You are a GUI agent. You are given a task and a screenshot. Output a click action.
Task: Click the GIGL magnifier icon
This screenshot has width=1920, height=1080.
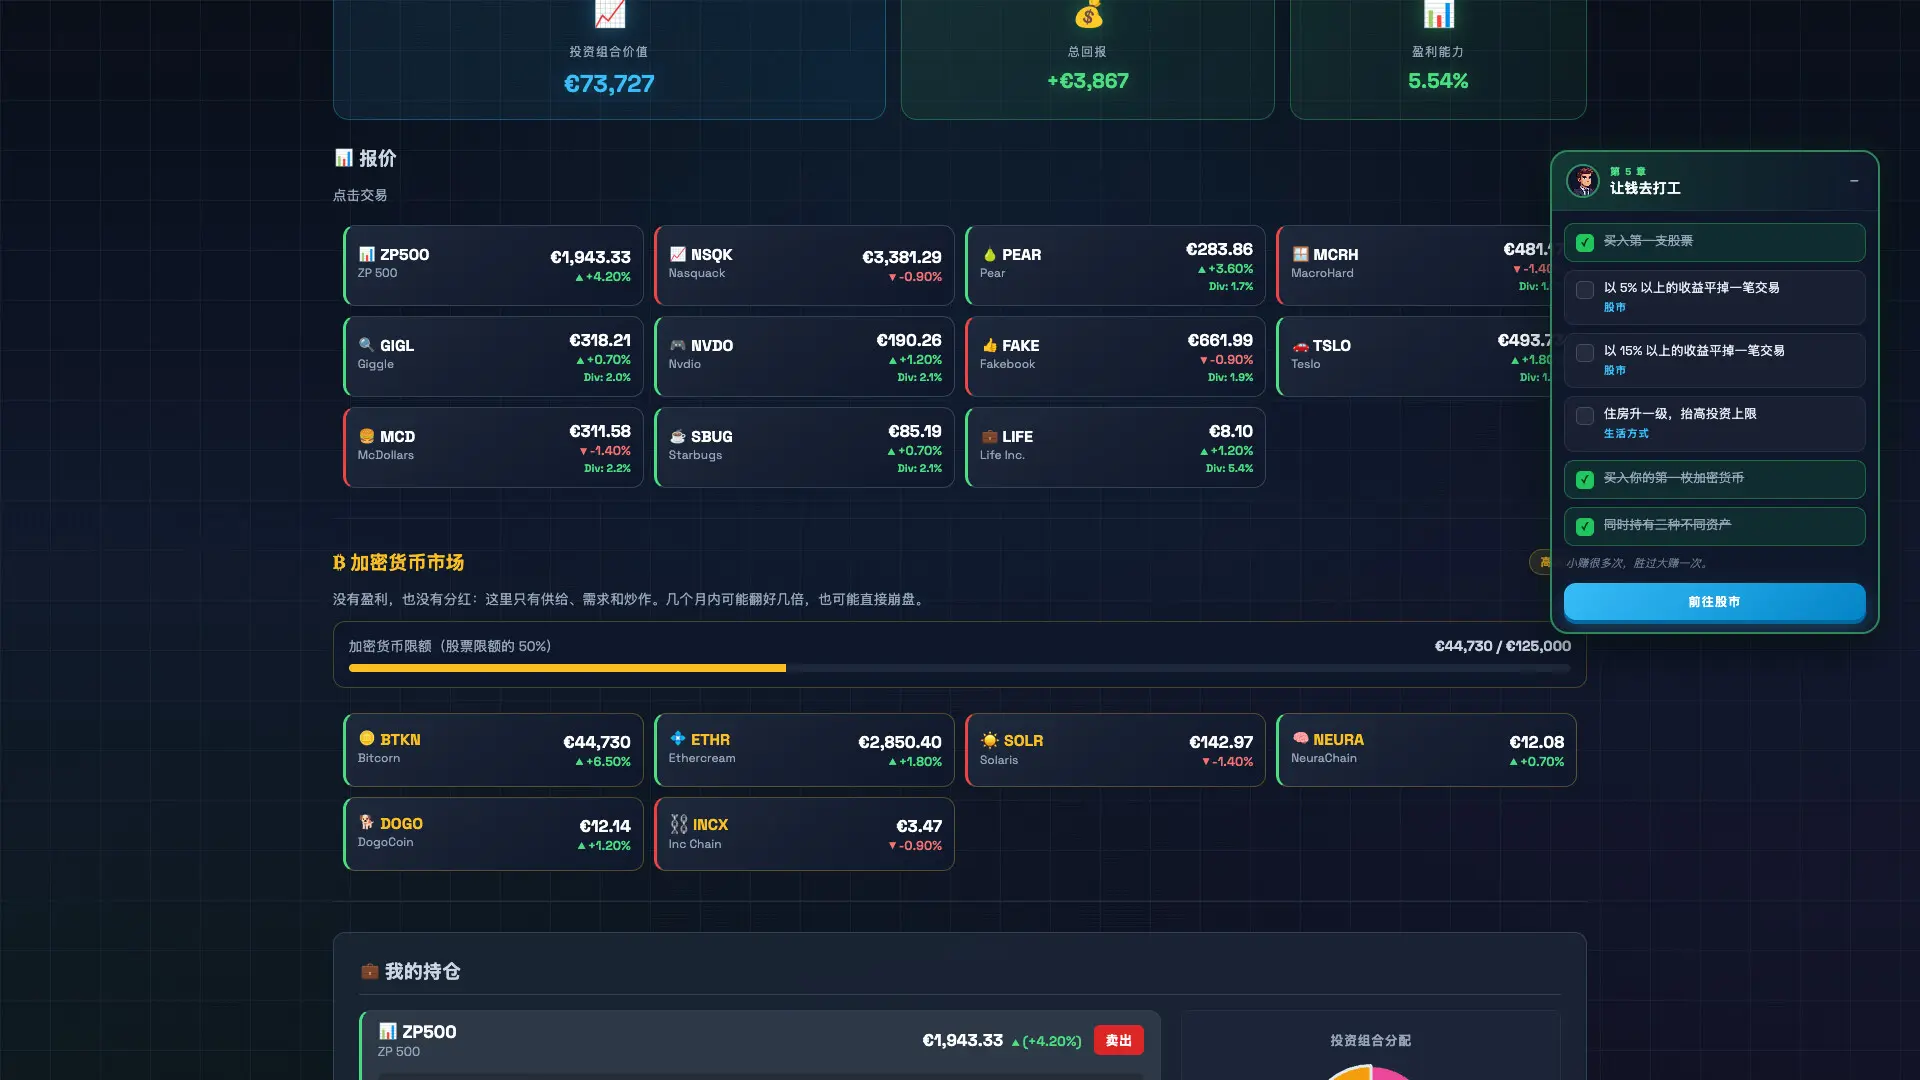(366, 345)
